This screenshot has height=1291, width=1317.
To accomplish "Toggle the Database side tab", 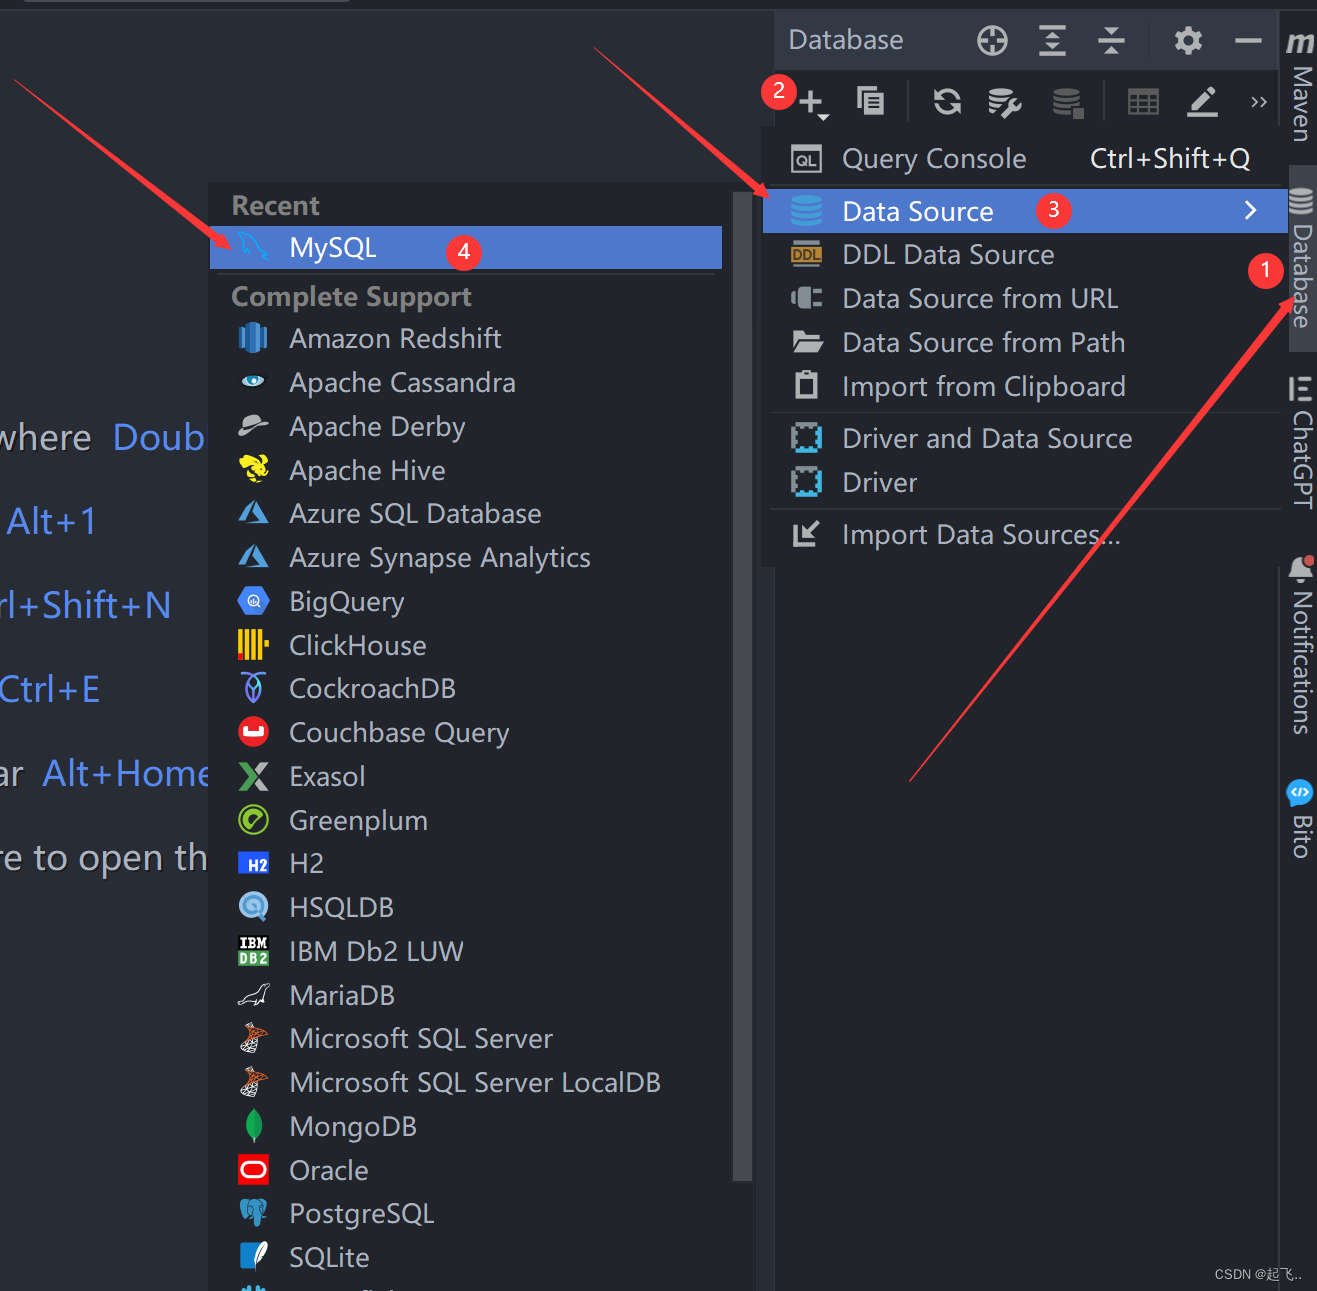I will click(1301, 258).
